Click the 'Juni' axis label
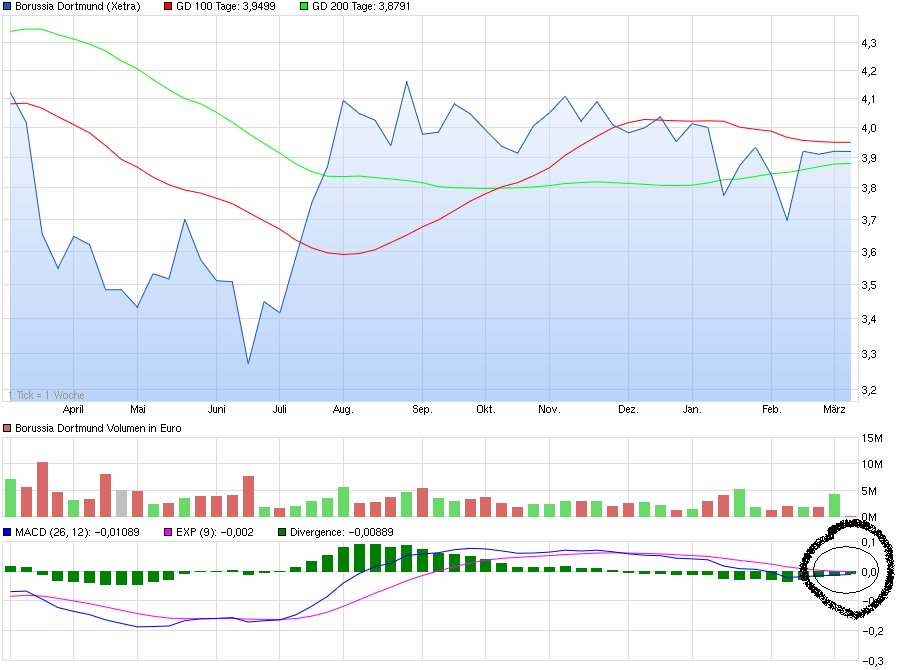 [x=216, y=409]
